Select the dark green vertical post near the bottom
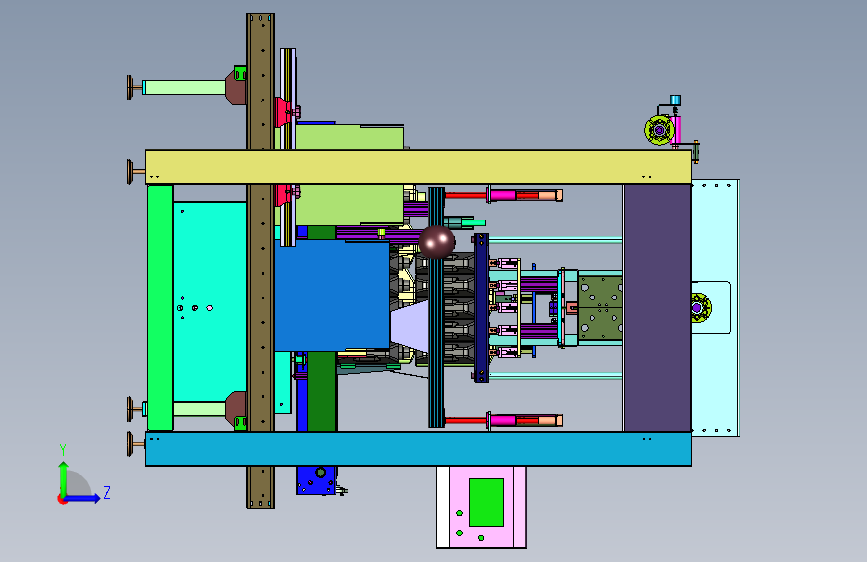 click(x=321, y=391)
